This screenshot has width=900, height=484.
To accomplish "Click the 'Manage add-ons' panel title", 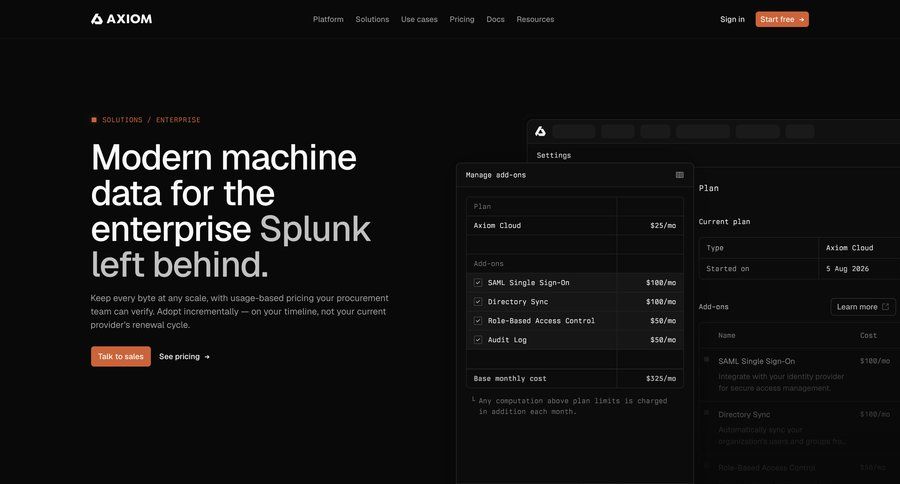I will click(x=495, y=175).
